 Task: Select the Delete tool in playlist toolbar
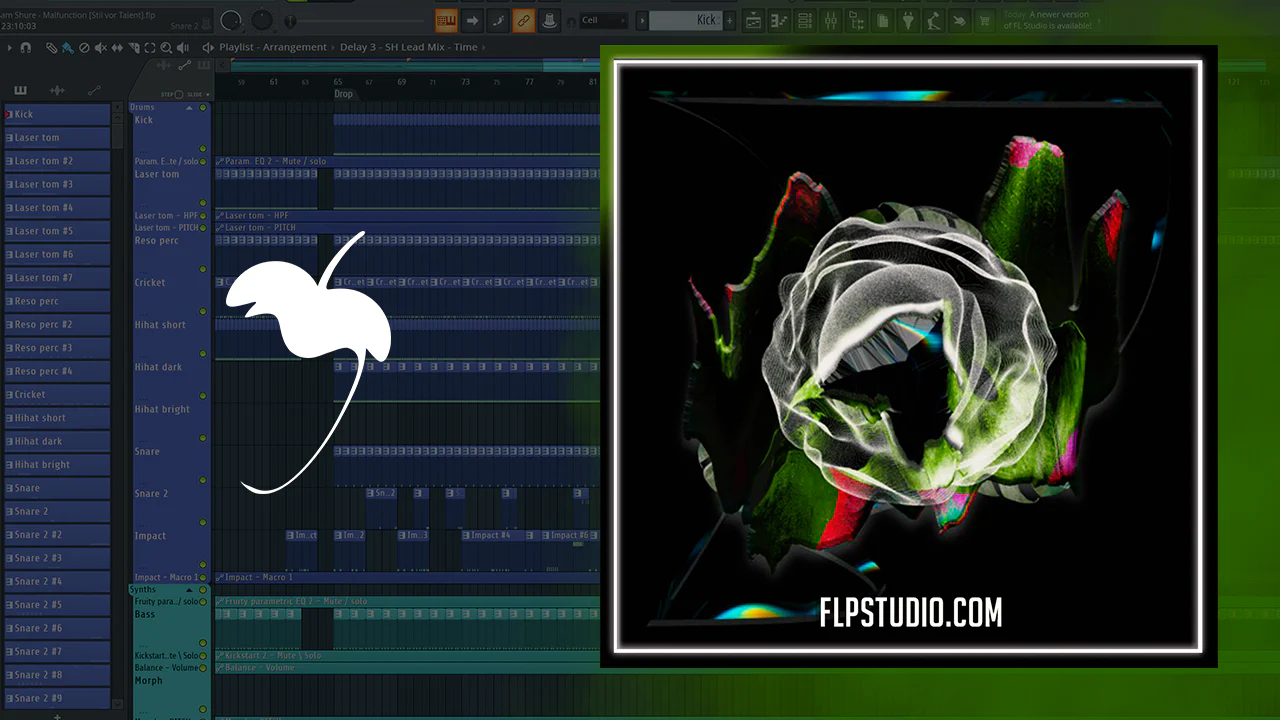[x=84, y=47]
